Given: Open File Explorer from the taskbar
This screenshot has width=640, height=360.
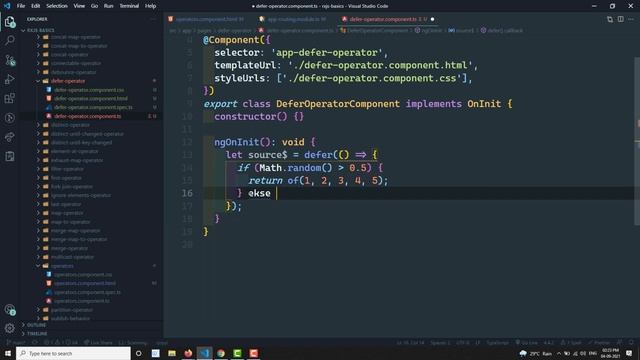Looking at the screenshot, I should click(172, 353).
